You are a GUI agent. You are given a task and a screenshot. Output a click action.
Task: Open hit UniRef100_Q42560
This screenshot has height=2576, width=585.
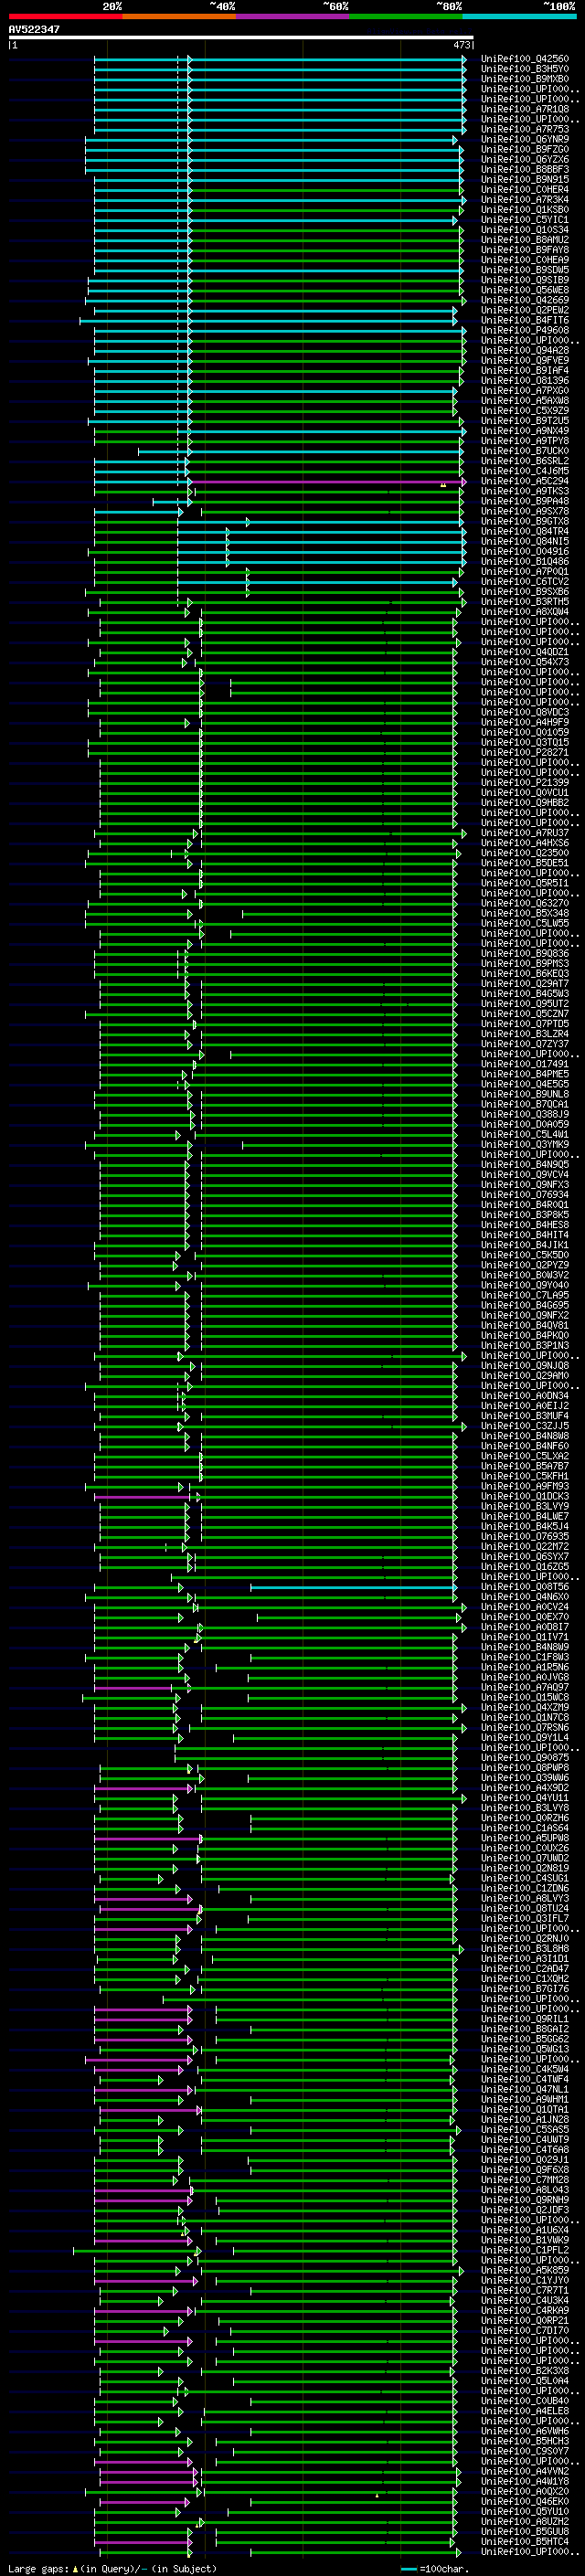(524, 59)
